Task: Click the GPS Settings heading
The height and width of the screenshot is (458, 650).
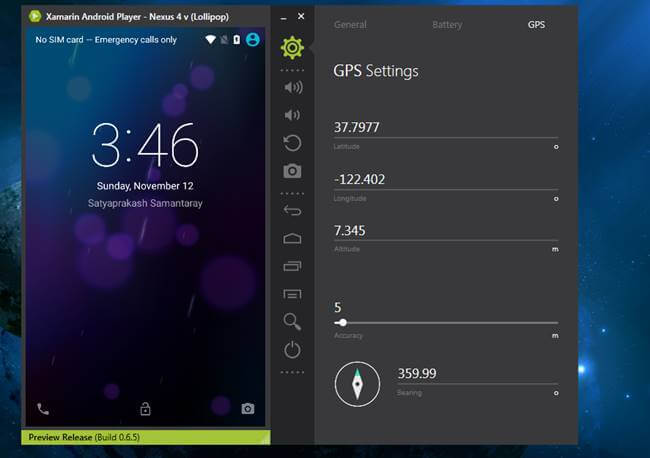Action: 376,71
